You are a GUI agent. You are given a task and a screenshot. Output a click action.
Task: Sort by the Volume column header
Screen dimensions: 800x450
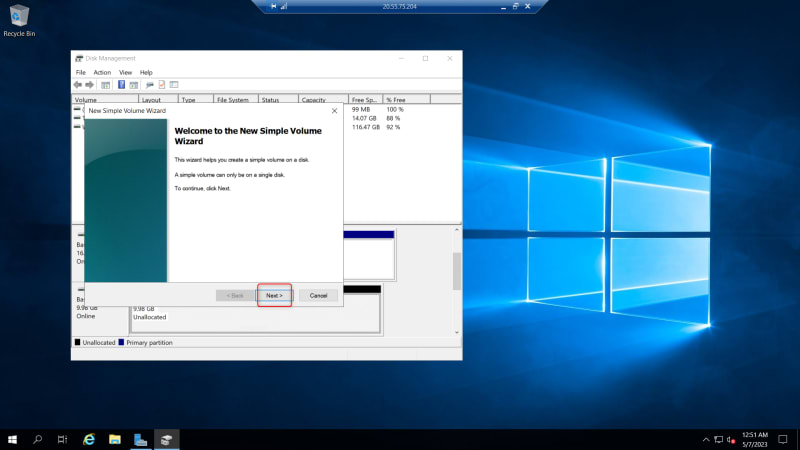click(105, 99)
